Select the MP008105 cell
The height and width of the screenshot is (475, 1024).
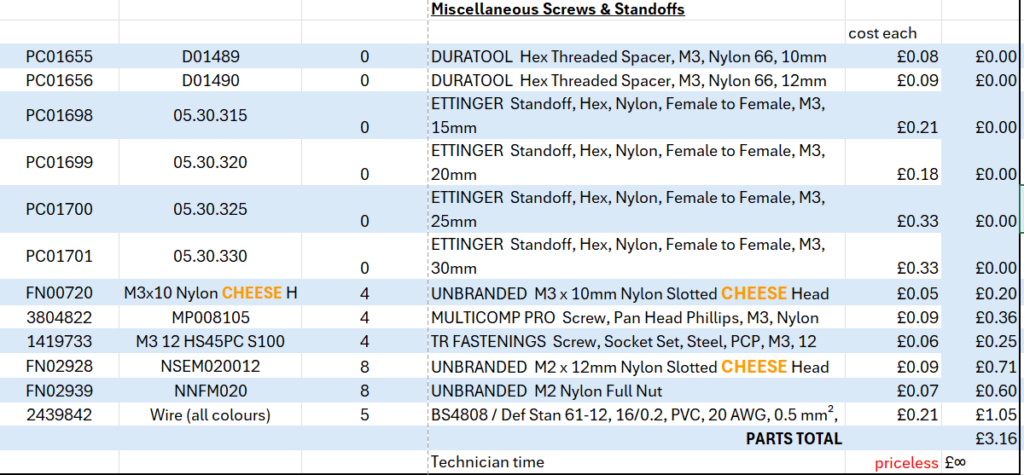209,318
